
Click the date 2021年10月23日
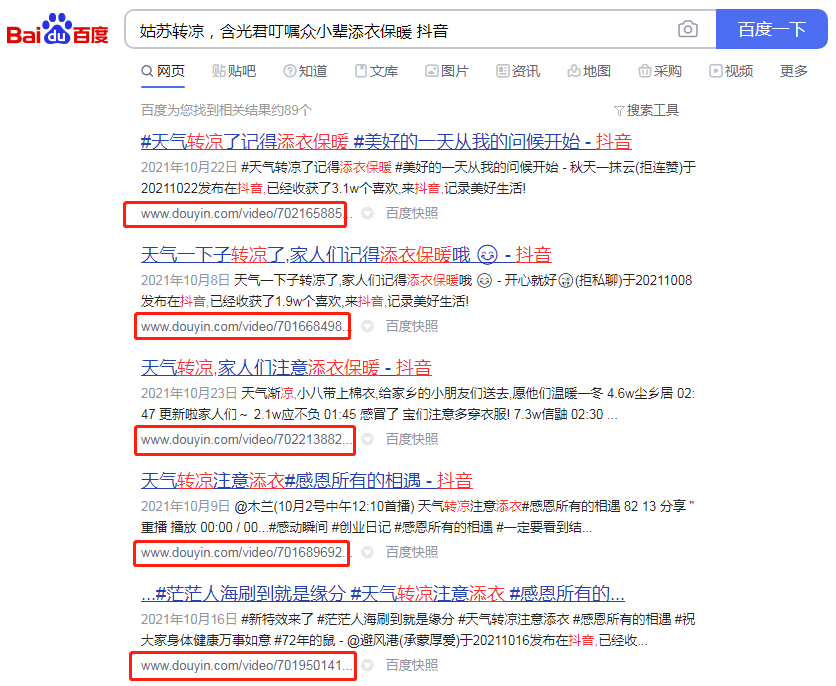tap(189, 393)
